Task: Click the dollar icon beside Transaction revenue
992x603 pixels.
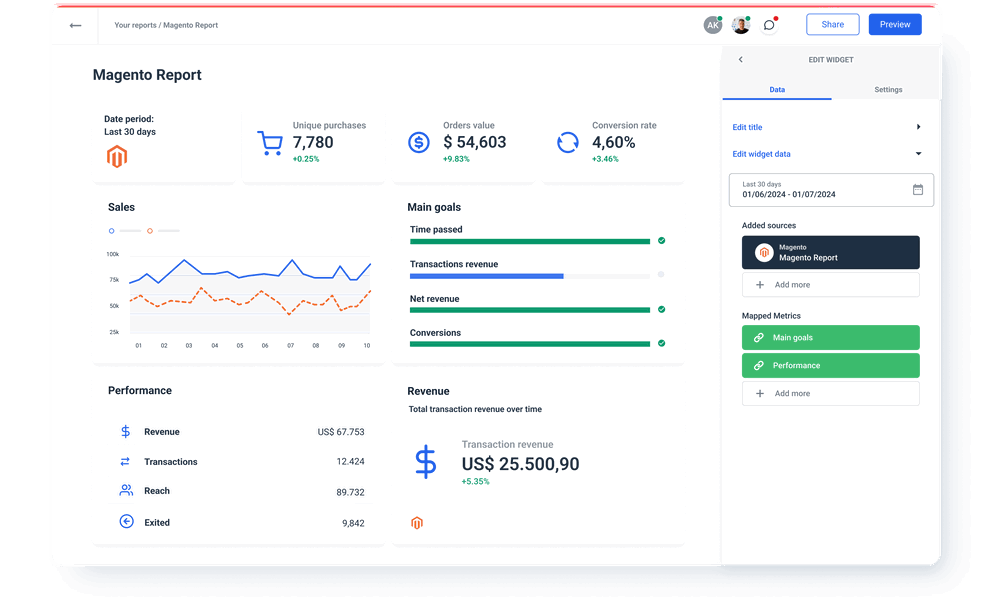Action: tap(425, 461)
